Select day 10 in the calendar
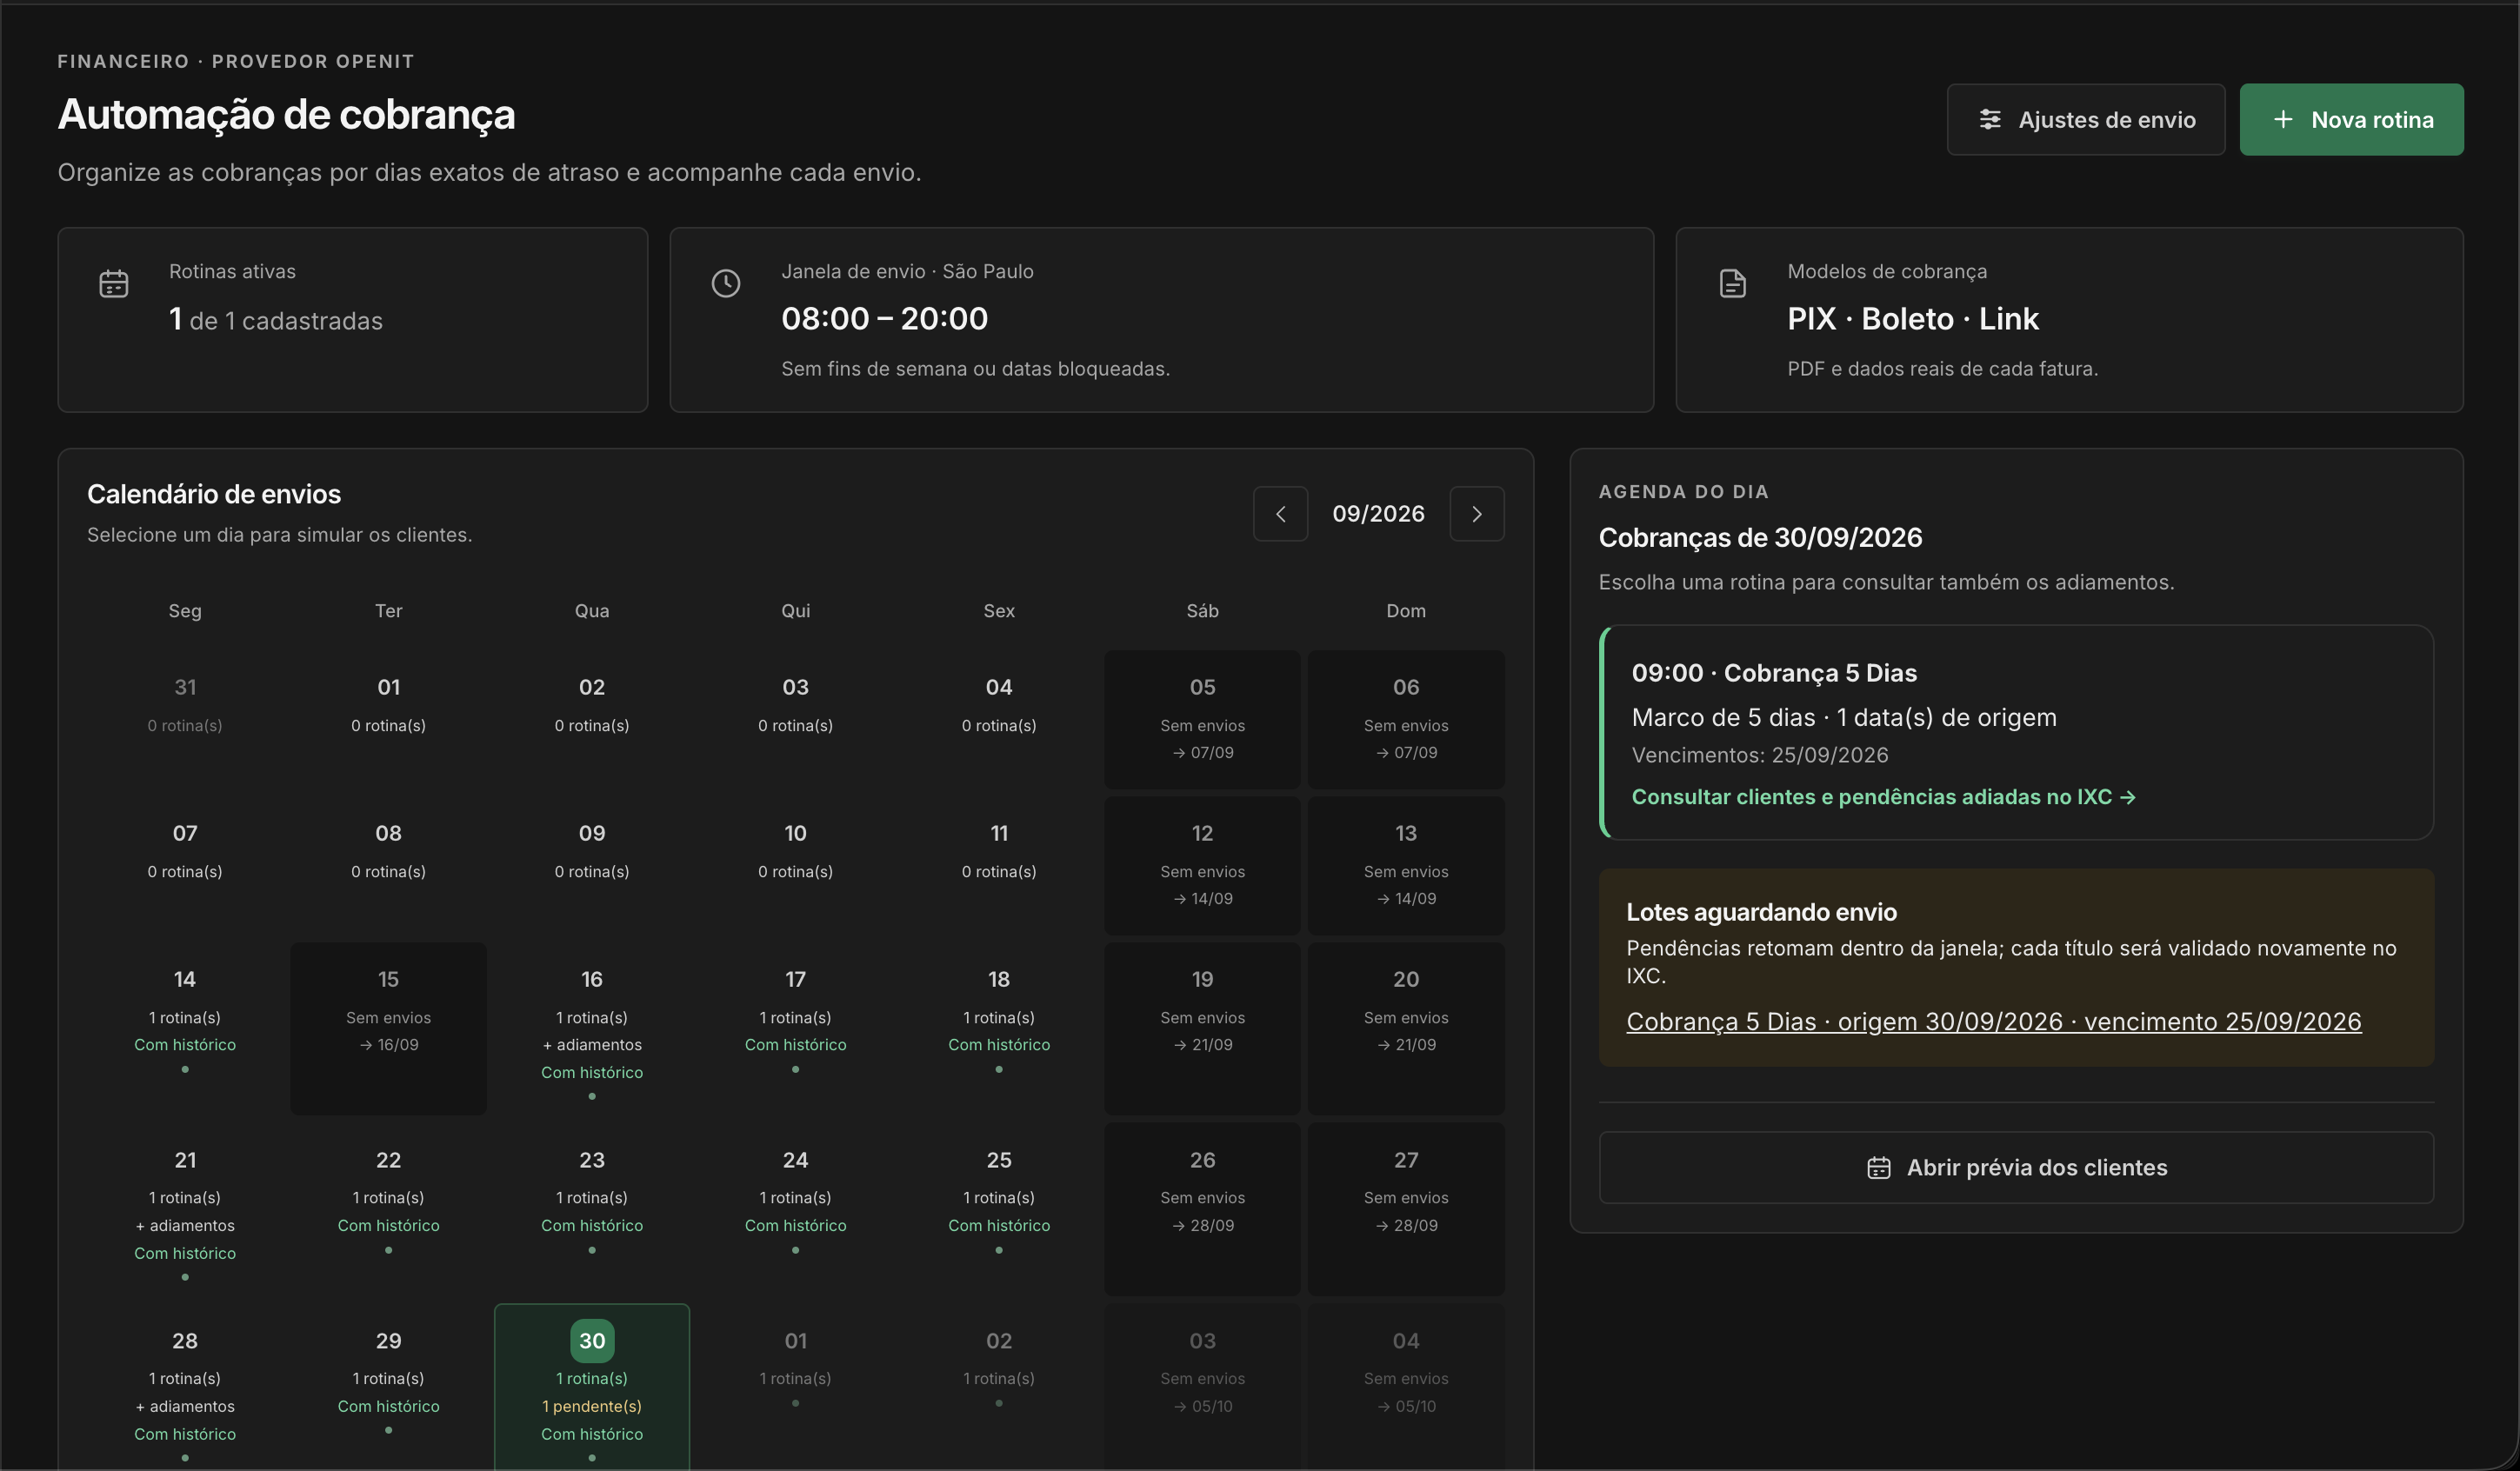The image size is (2520, 1471). 796,866
